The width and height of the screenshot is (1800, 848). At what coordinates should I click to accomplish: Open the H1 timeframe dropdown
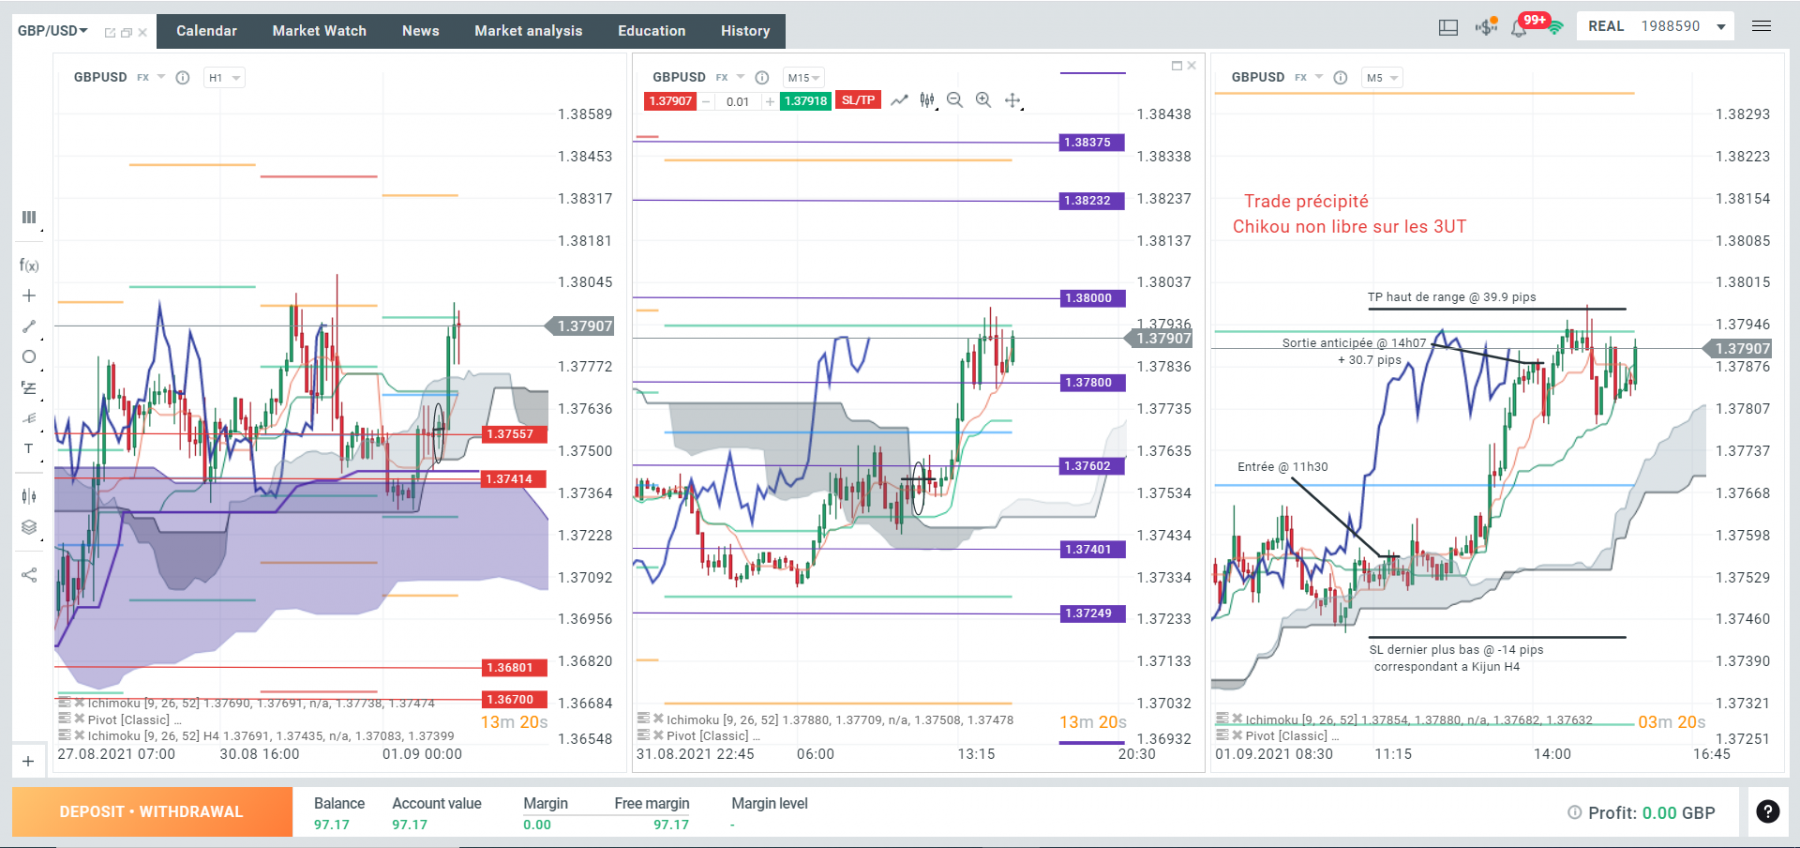(225, 77)
